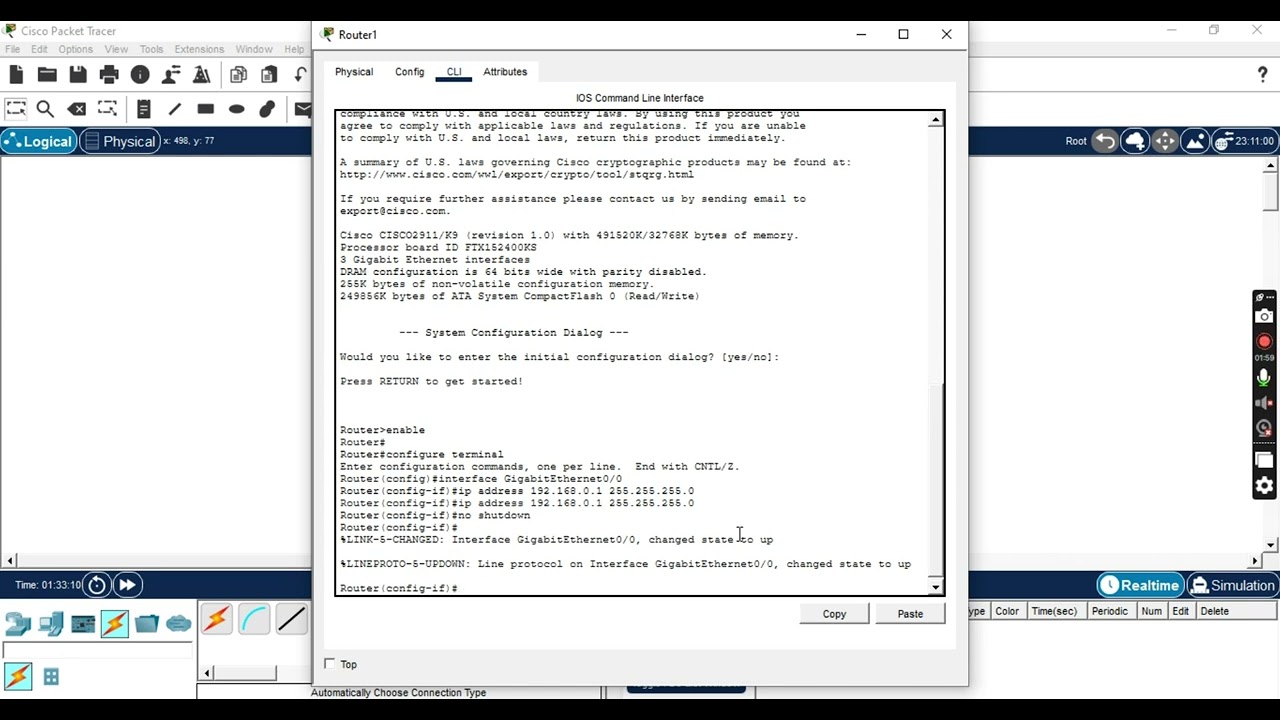Screen dimensions: 1280x720
Task: Choose the Copper Straight-Through cable
Action: [x=291, y=620]
